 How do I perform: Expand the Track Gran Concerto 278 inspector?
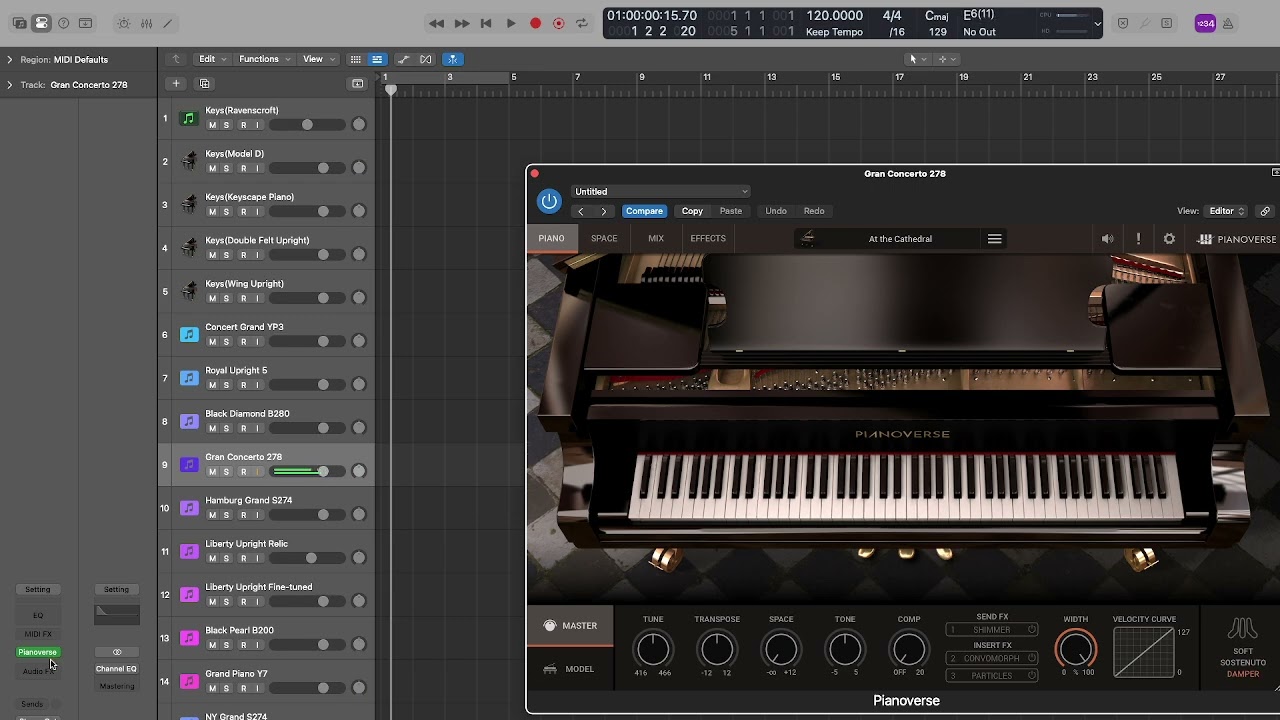10,85
